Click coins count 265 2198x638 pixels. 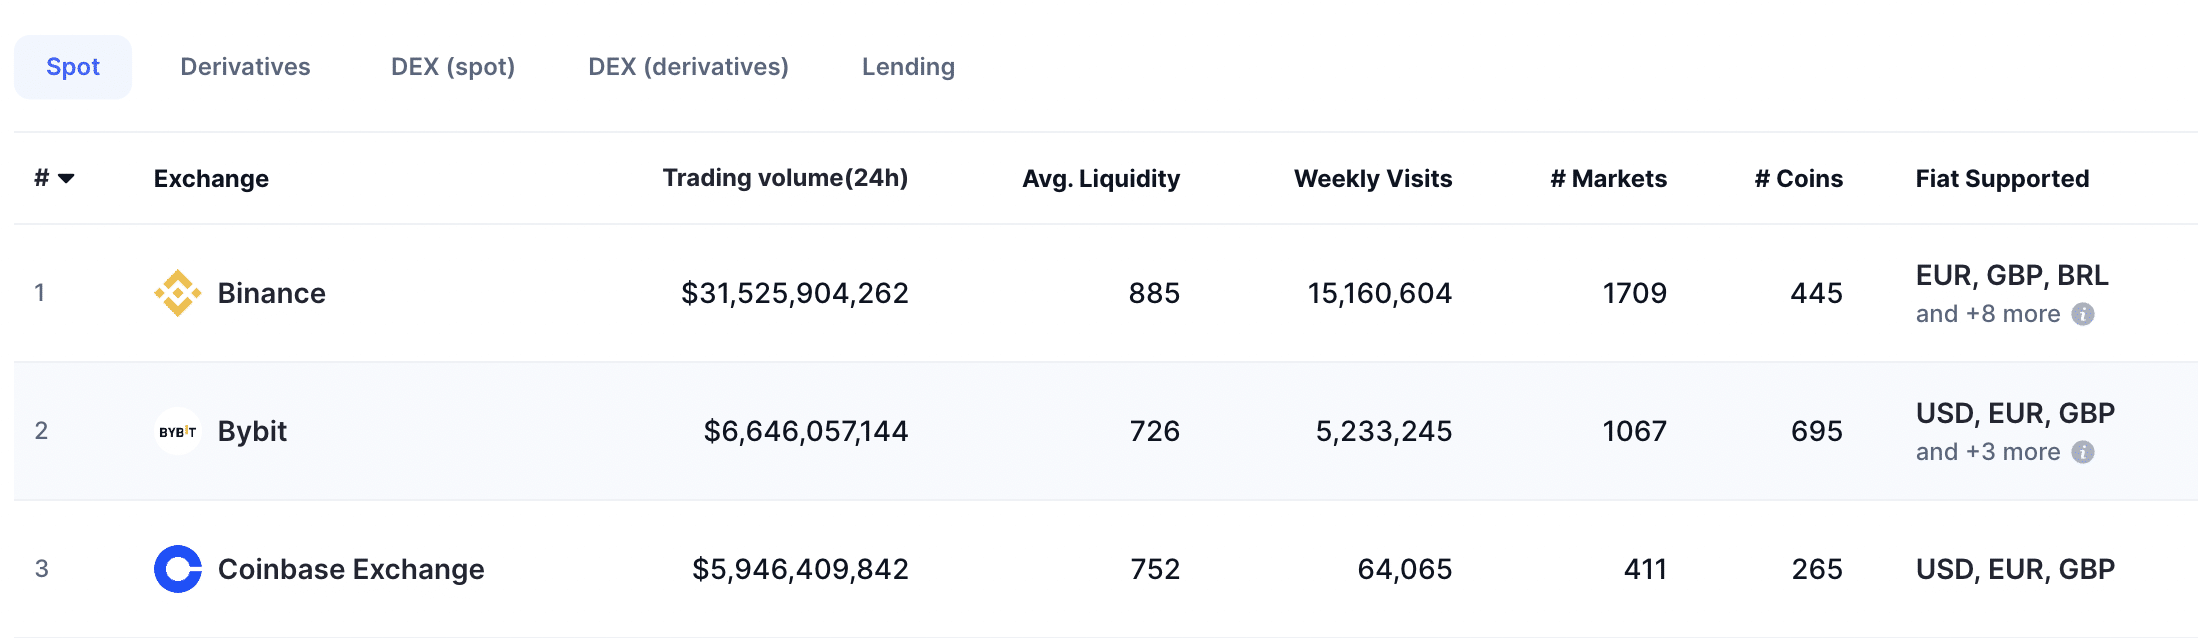pos(1817,569)
